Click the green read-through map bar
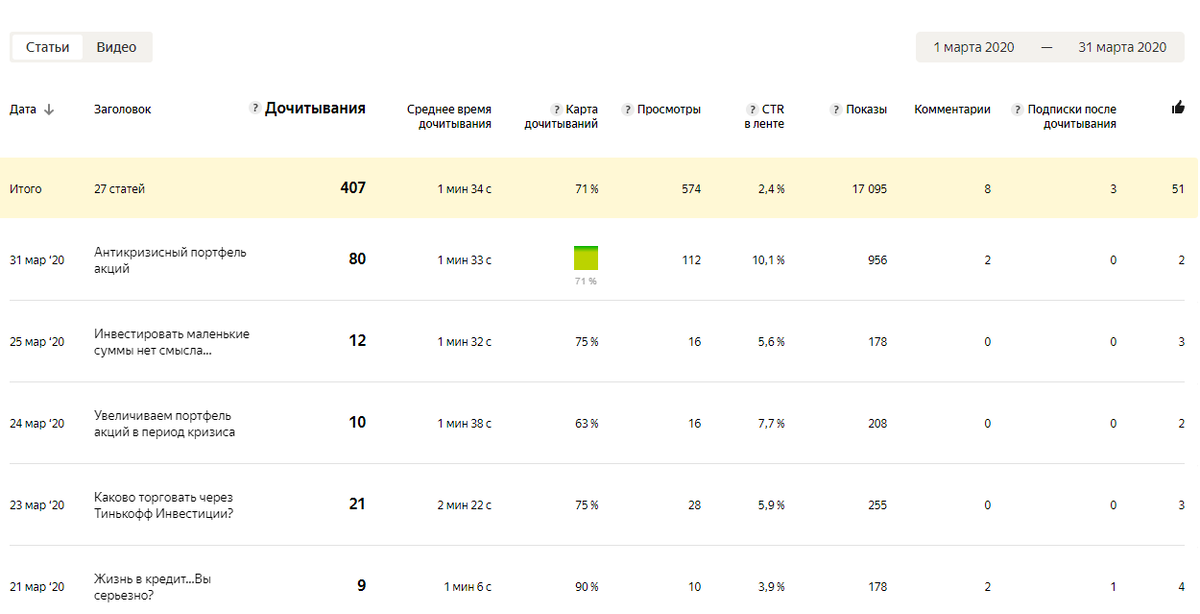This screenshot has width=1200, height=614. pyautogui.click(x=586, y=257)
